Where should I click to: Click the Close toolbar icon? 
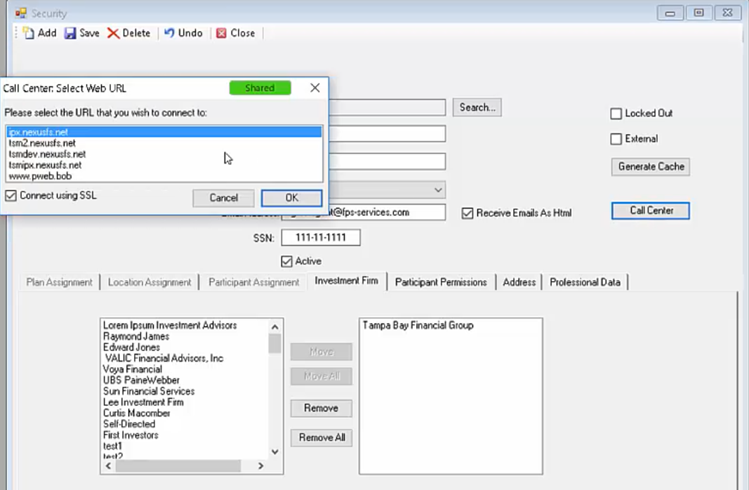[221, 33]
